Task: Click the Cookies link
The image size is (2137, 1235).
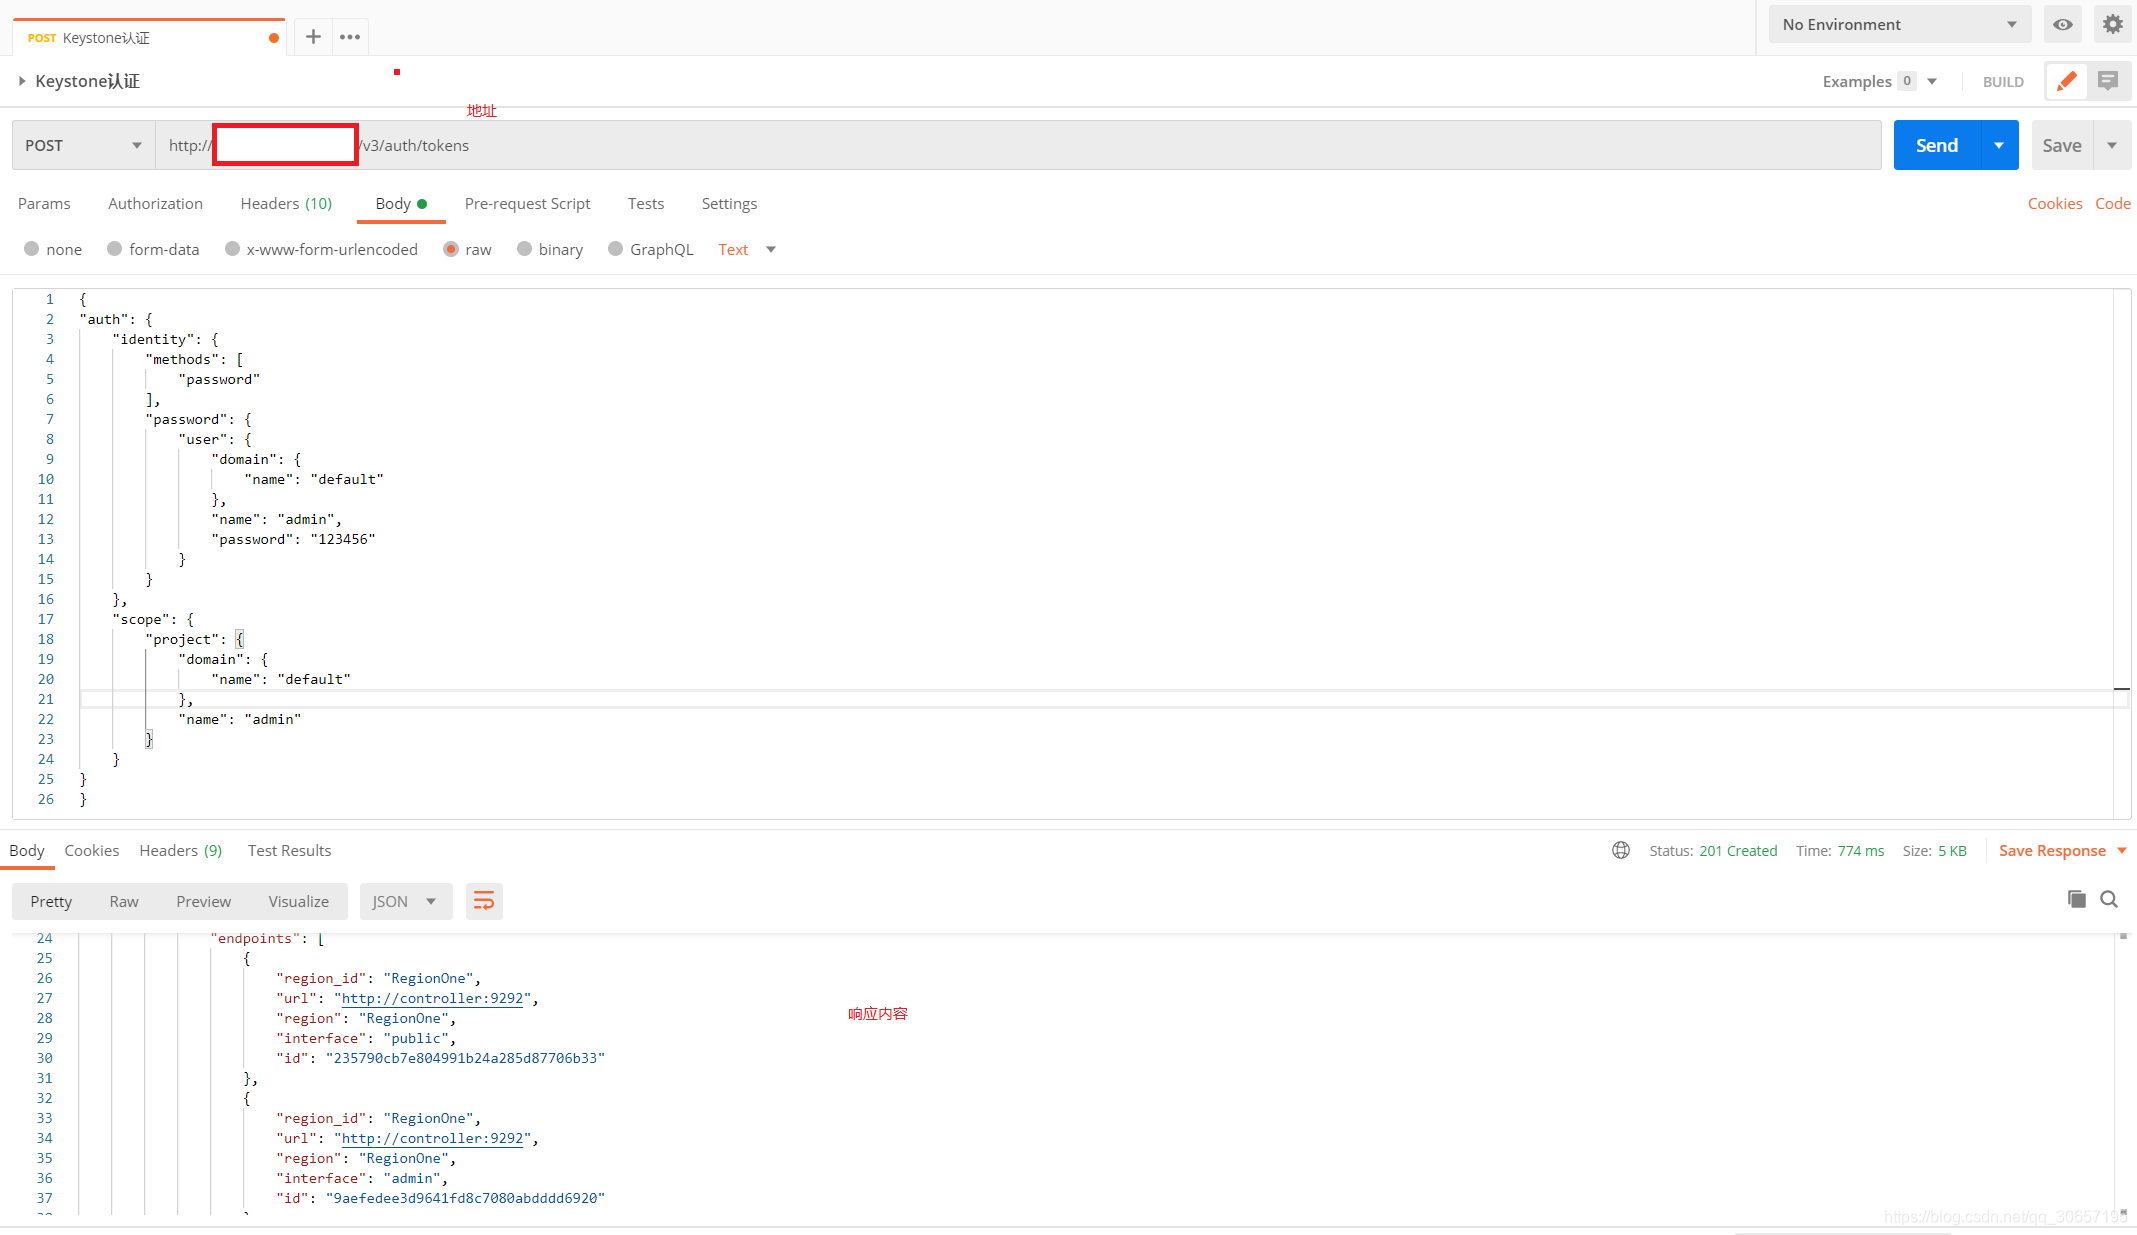Action: tap(2054, 204)
